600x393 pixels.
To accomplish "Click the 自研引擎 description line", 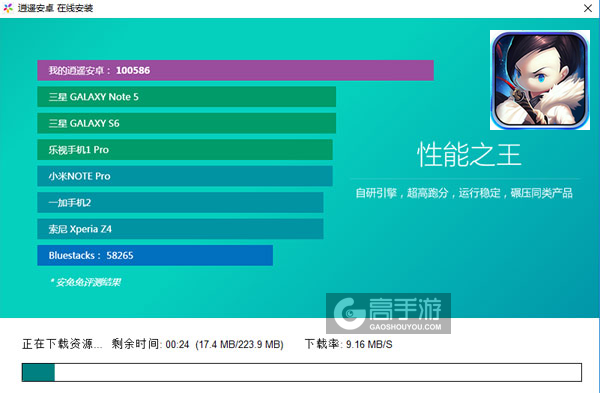I will 464,193.
